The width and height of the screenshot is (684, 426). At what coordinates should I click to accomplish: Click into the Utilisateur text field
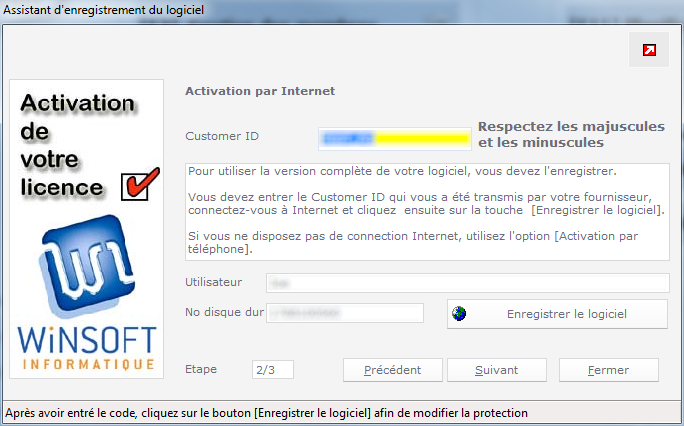[468, 283]
